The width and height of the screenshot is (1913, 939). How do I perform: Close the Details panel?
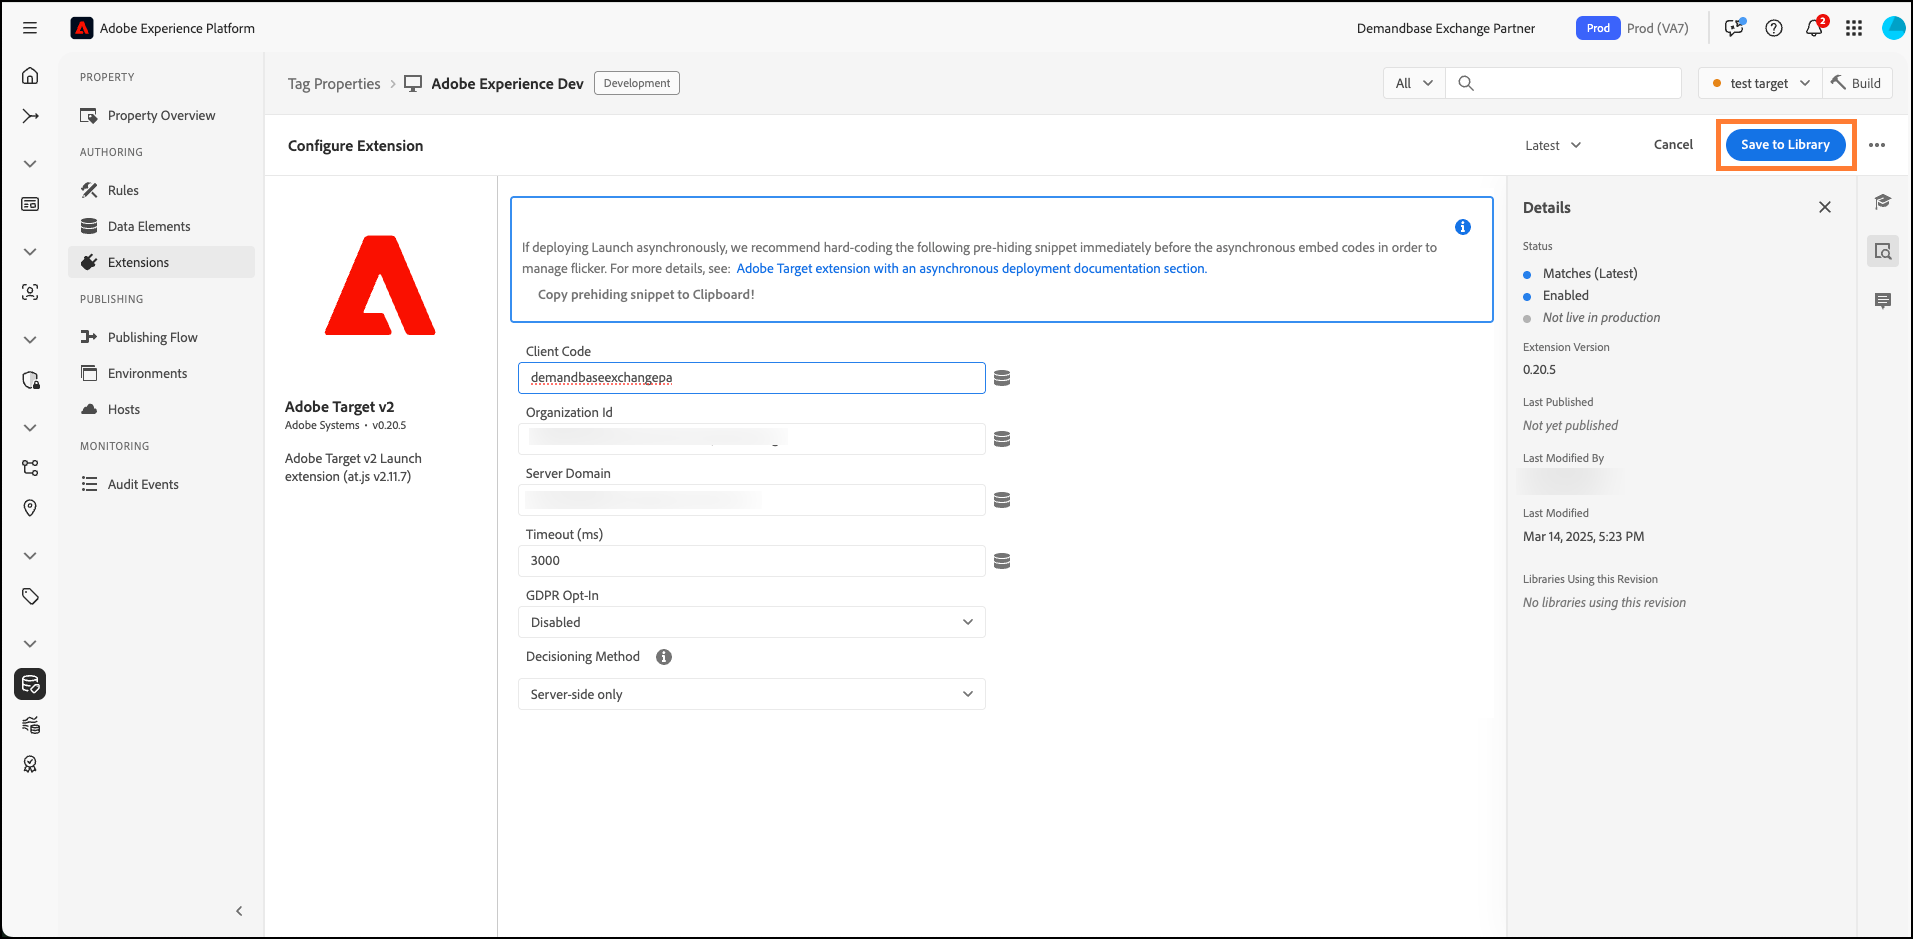(1824, 207)
